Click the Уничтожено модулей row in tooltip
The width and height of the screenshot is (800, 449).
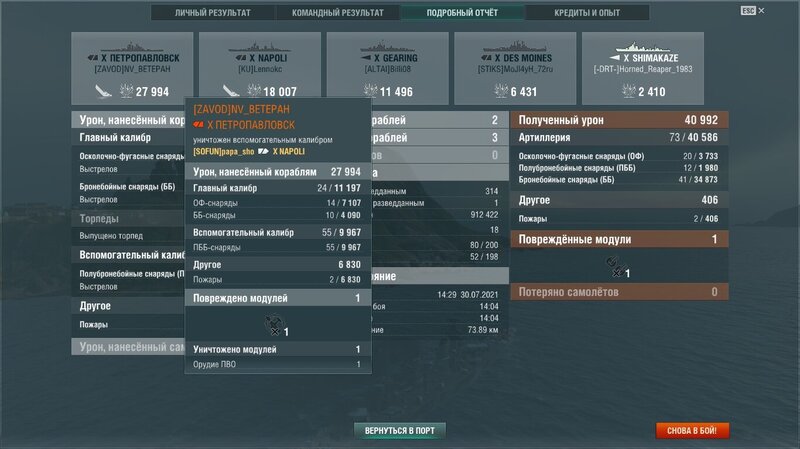[x=278, y=350]
